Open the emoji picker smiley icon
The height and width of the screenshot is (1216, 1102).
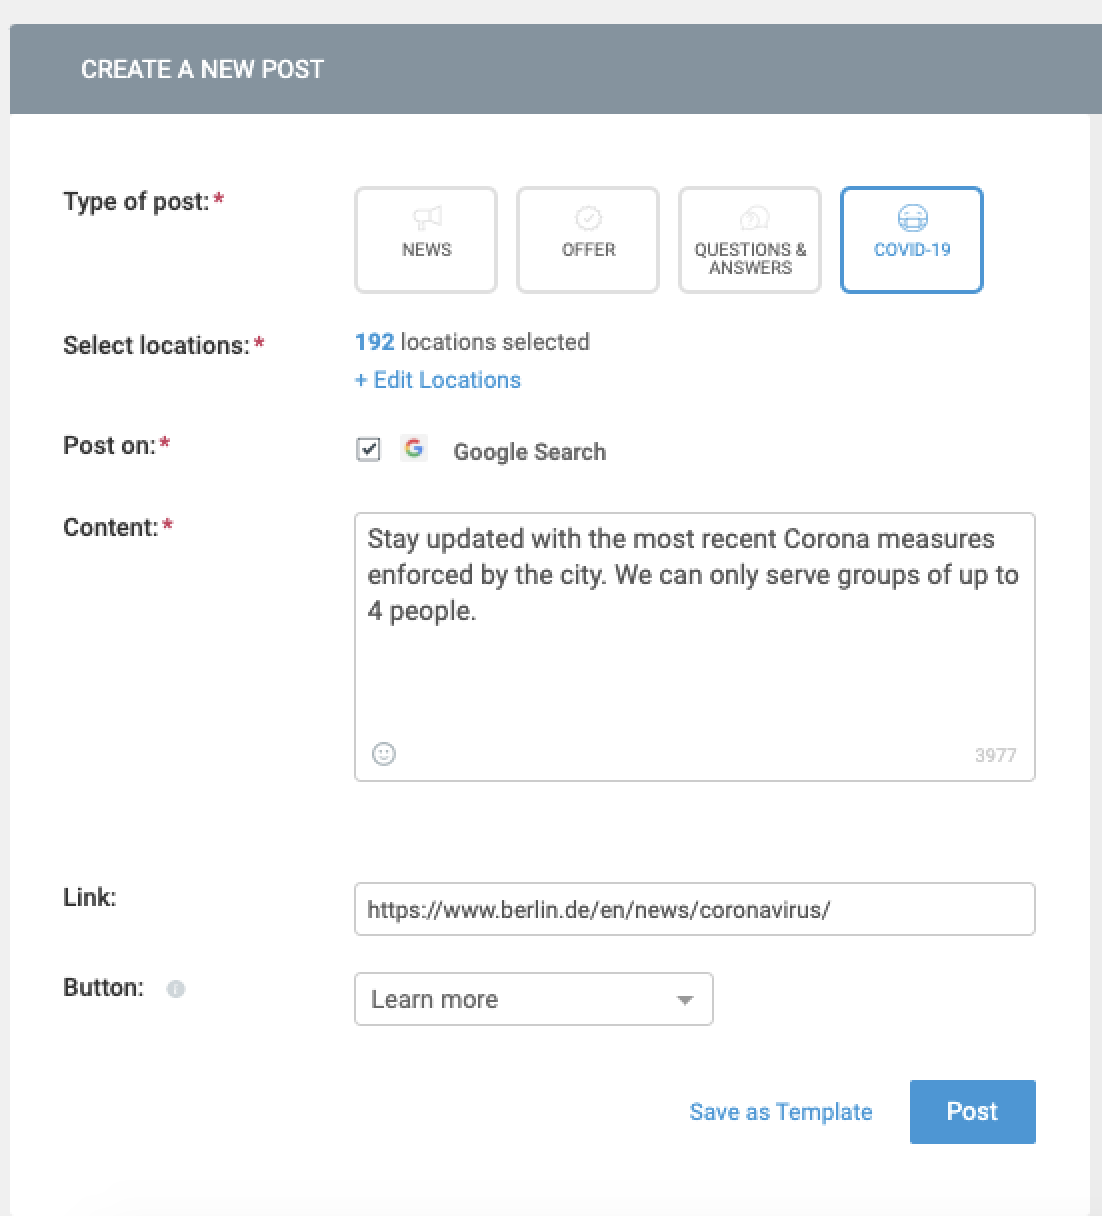point(384,754)
